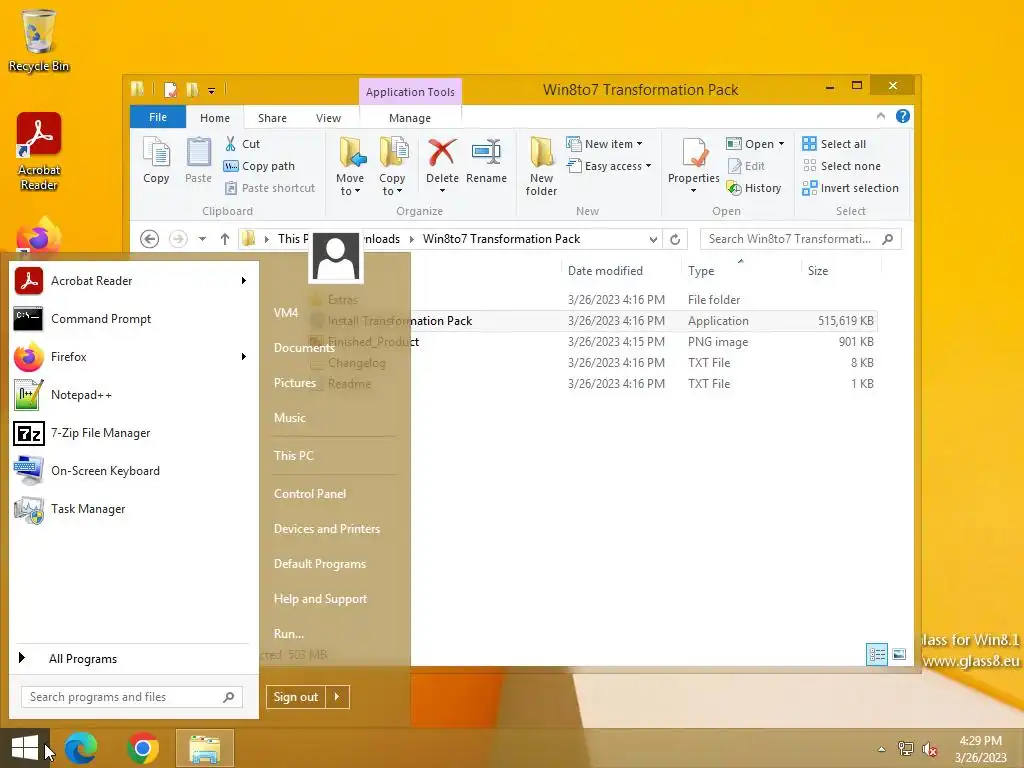
Task: Open Control Panel from Start menu
Action: (310, 494)
